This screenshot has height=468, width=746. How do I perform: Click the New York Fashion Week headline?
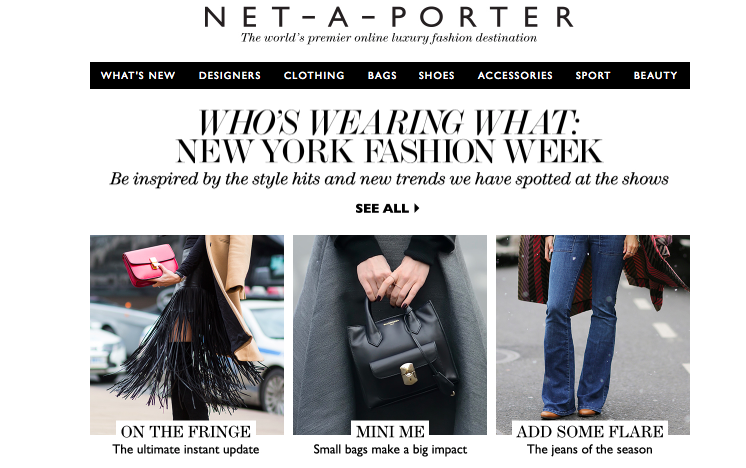click(389, 152)
